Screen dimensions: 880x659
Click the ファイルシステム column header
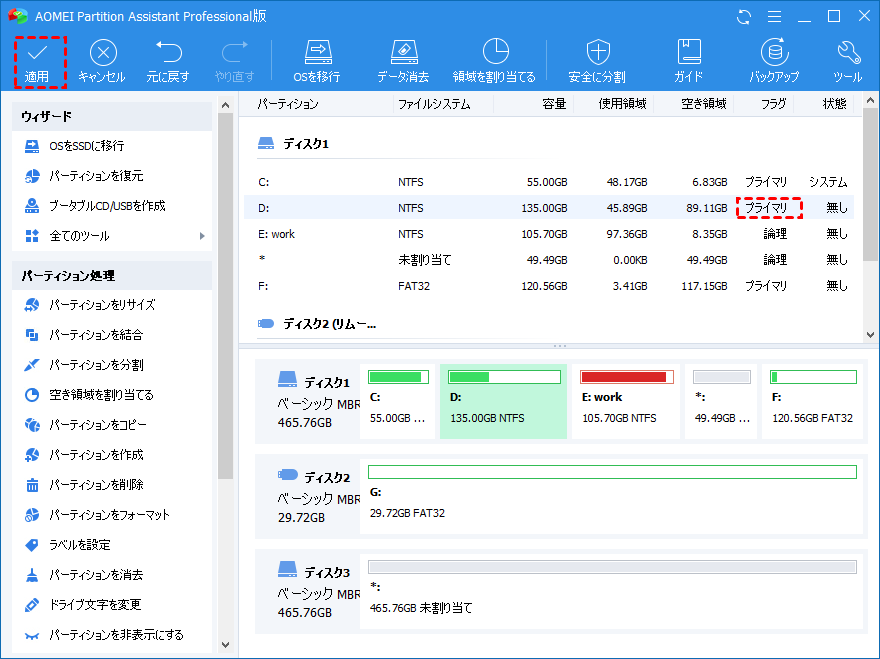[x=434, y=104]
